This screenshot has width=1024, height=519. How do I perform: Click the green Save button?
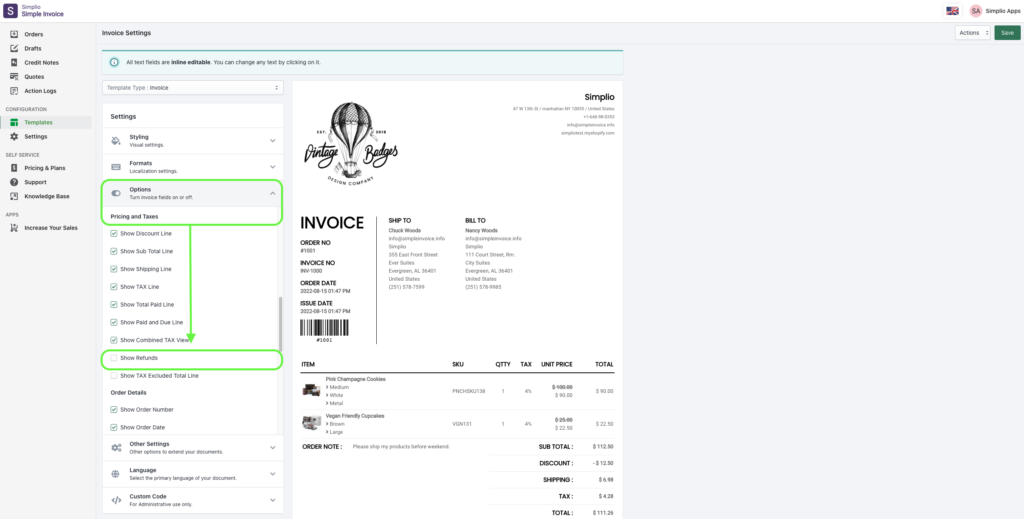[x=1007, y=33]
